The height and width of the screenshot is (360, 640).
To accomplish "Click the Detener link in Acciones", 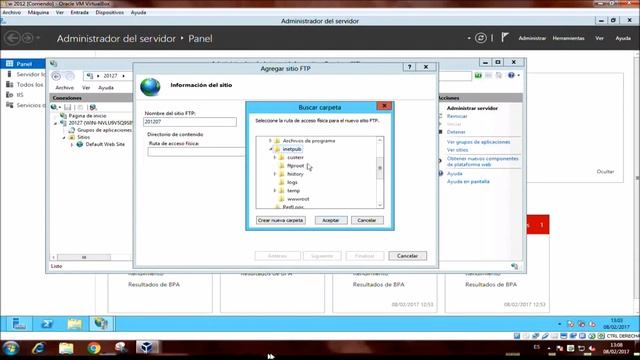I will (x=456, y=132).
